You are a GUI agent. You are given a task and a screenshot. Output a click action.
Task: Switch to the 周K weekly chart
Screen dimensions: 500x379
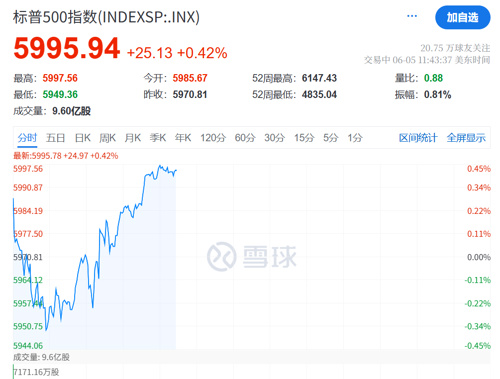click(107, 138)
